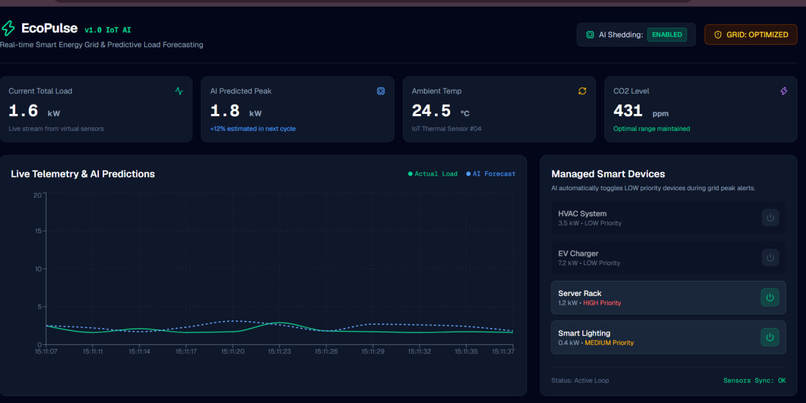Click the AI Shedding chip icon
The height and width of the screenshot is (403, 806).
pos(590,35)
